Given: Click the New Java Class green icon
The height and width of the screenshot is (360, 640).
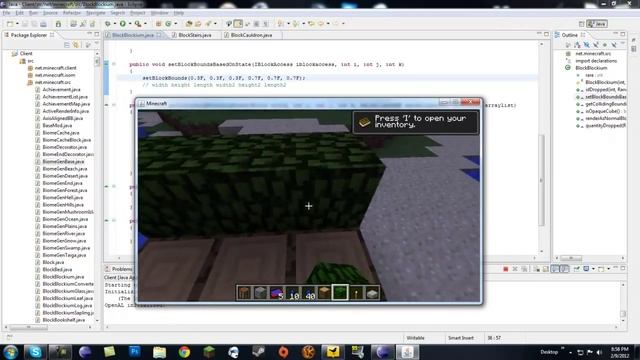Looking at the screenshot, I should click(168, 24).
